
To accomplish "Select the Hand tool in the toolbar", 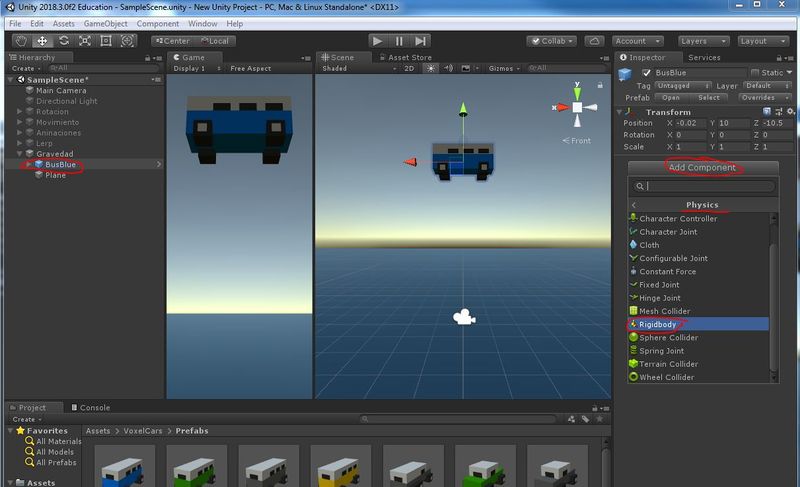I will point(20,41).
